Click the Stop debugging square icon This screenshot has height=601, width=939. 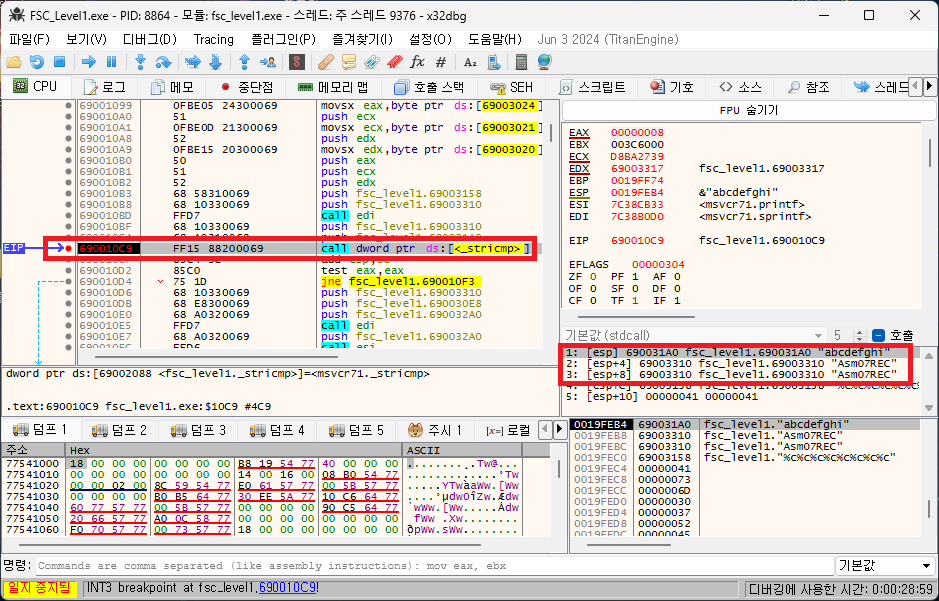point(59,62)
